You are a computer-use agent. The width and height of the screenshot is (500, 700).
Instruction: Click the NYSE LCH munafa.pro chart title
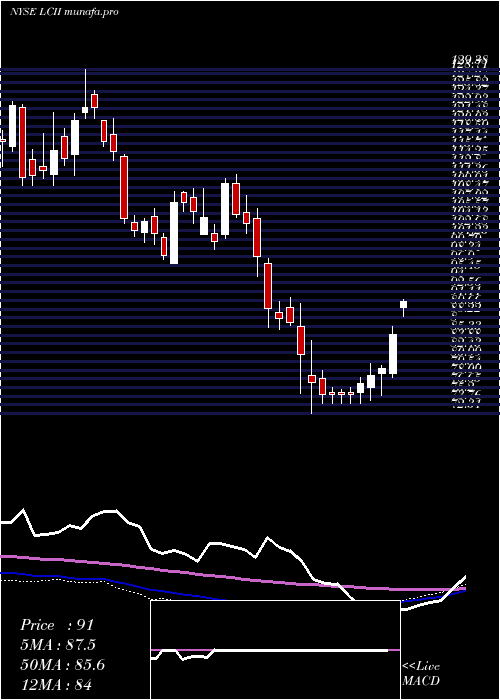pos(64,12)
